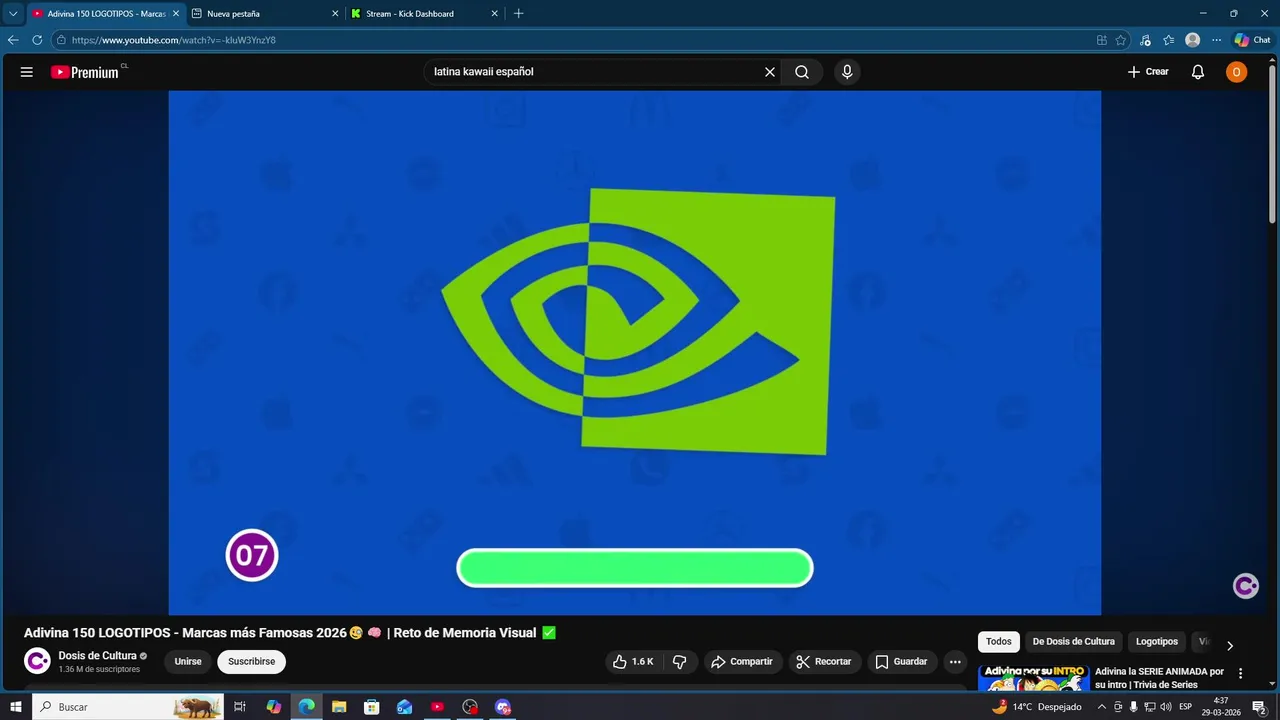The image size is (1280, 720).
Task: Open the Dosis de Cultura channel name link
Action: [98, 656]
